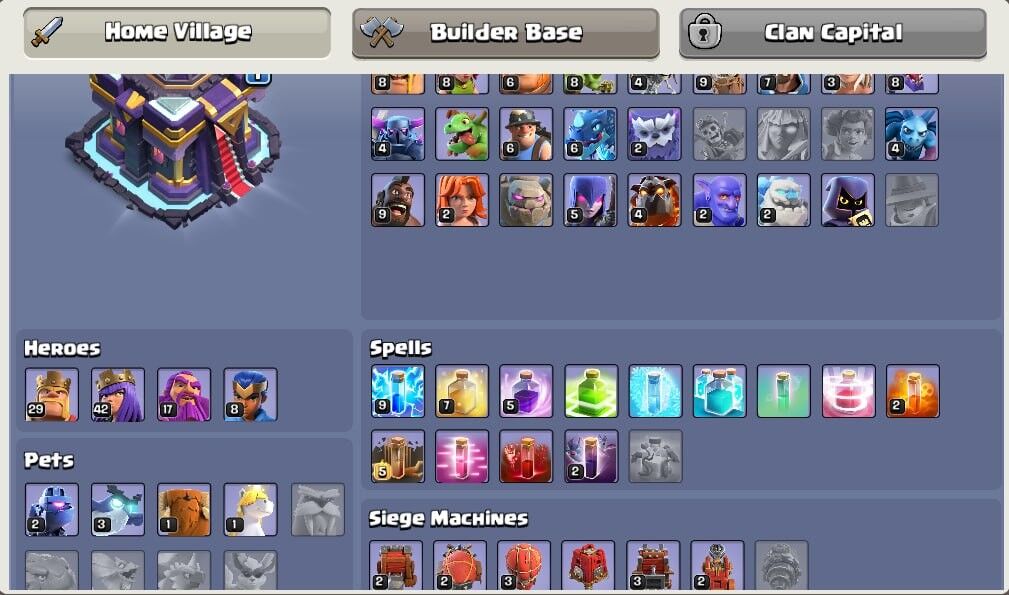Image resolution: width=1009 pixels, height=595 pixels.
Task: Select the Archer Queen hero icon
Action: click(118, 395)
